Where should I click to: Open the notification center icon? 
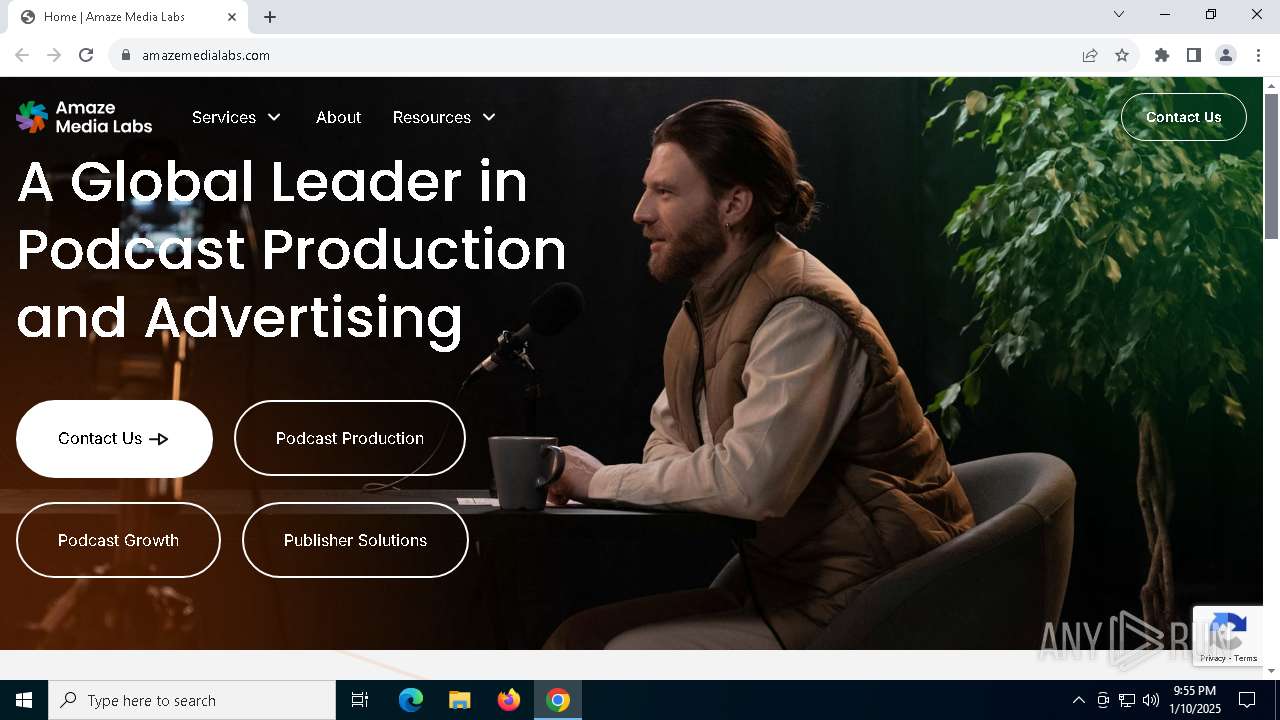coord(1247,700)
